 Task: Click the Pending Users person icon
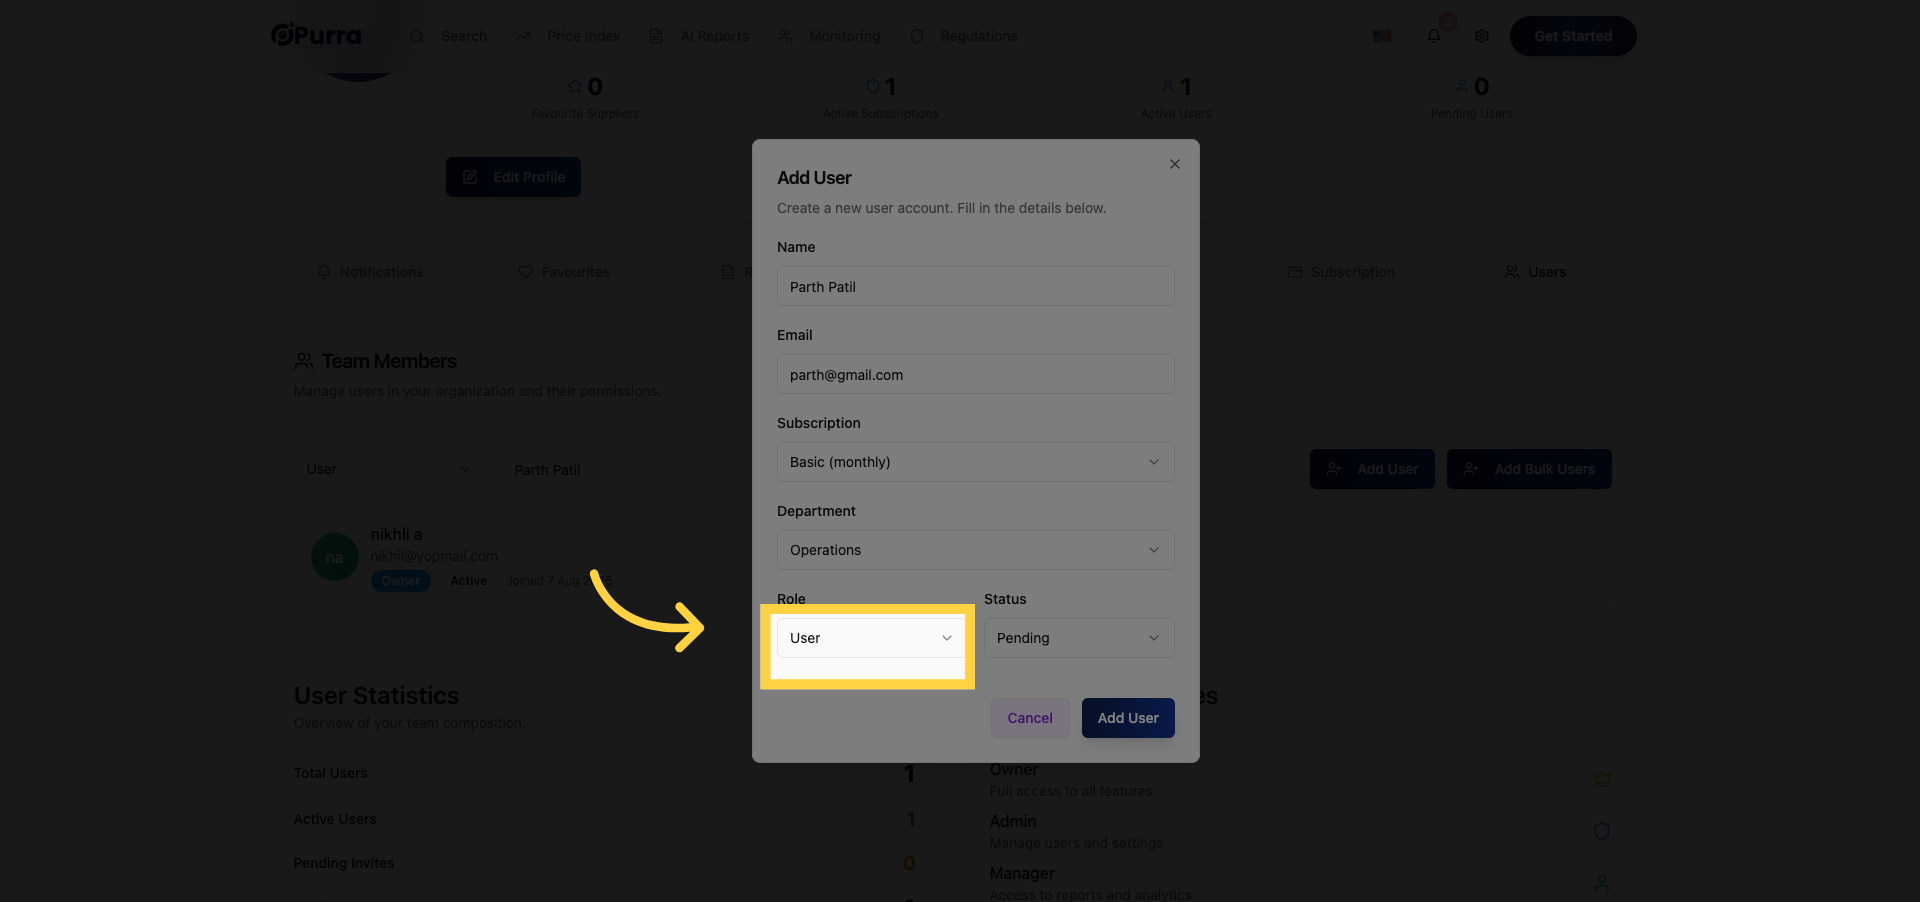[x=1462, y=86]
